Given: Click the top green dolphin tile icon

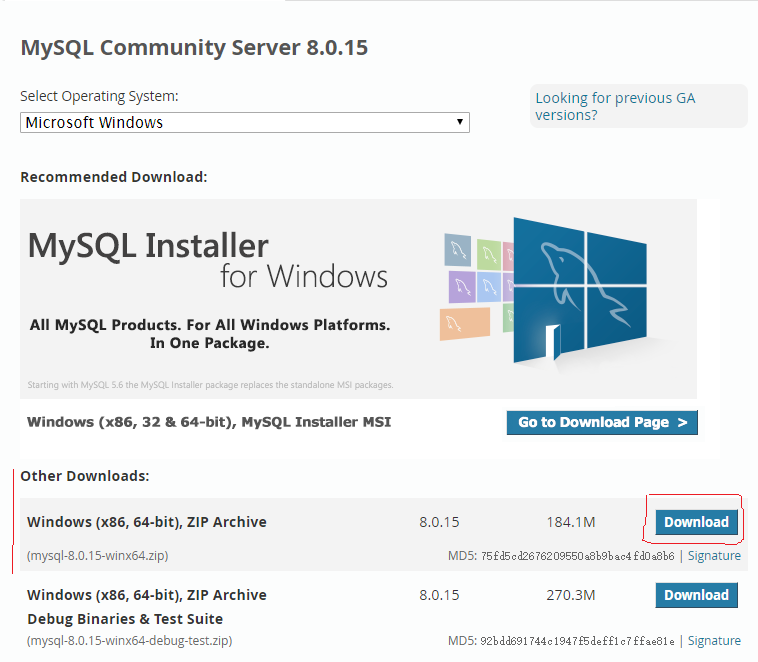Looking at the screenshot, I should pos(489,254).
